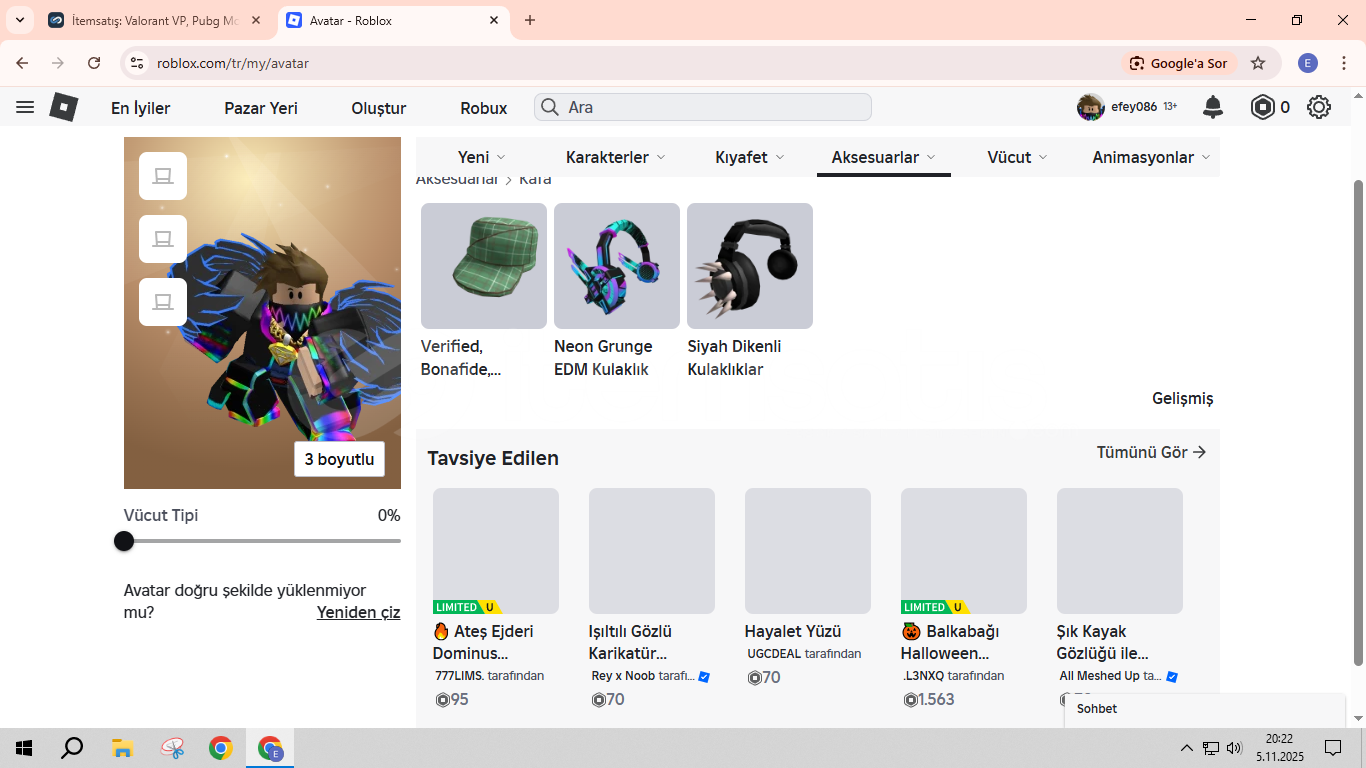This screenshot has width=1366, height=768.
Task: Open File Explorer from the taskbar
Action: pyautogui.click(x=122, y=748)
